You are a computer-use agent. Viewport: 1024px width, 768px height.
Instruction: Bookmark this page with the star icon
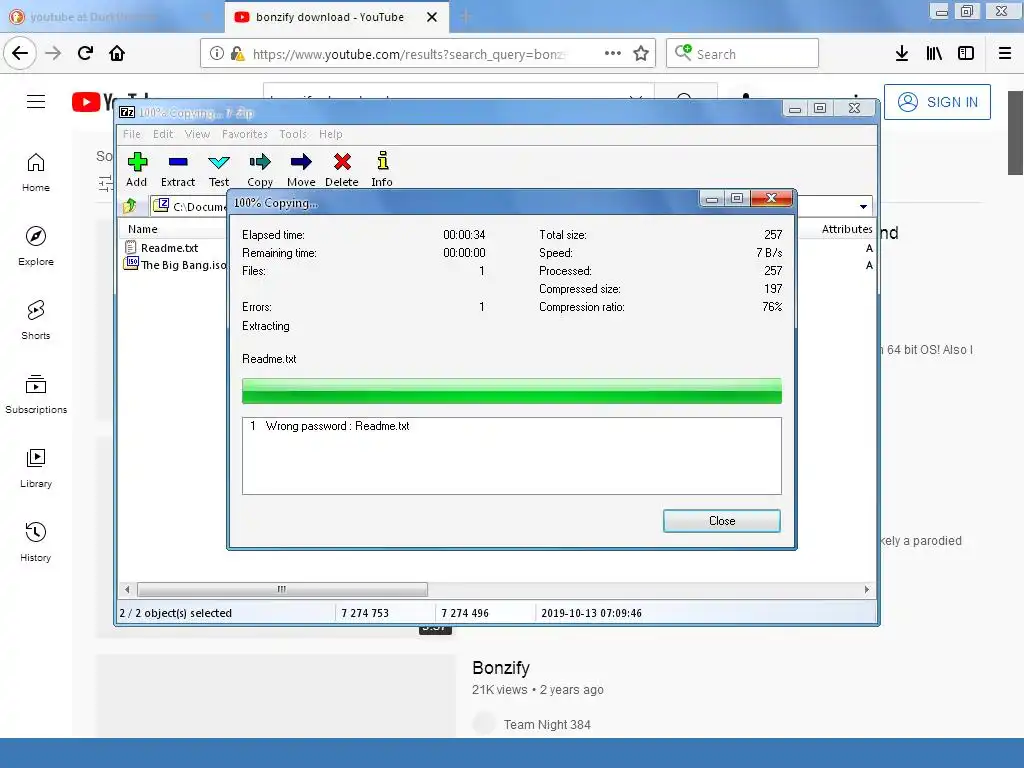click(641, 54)
